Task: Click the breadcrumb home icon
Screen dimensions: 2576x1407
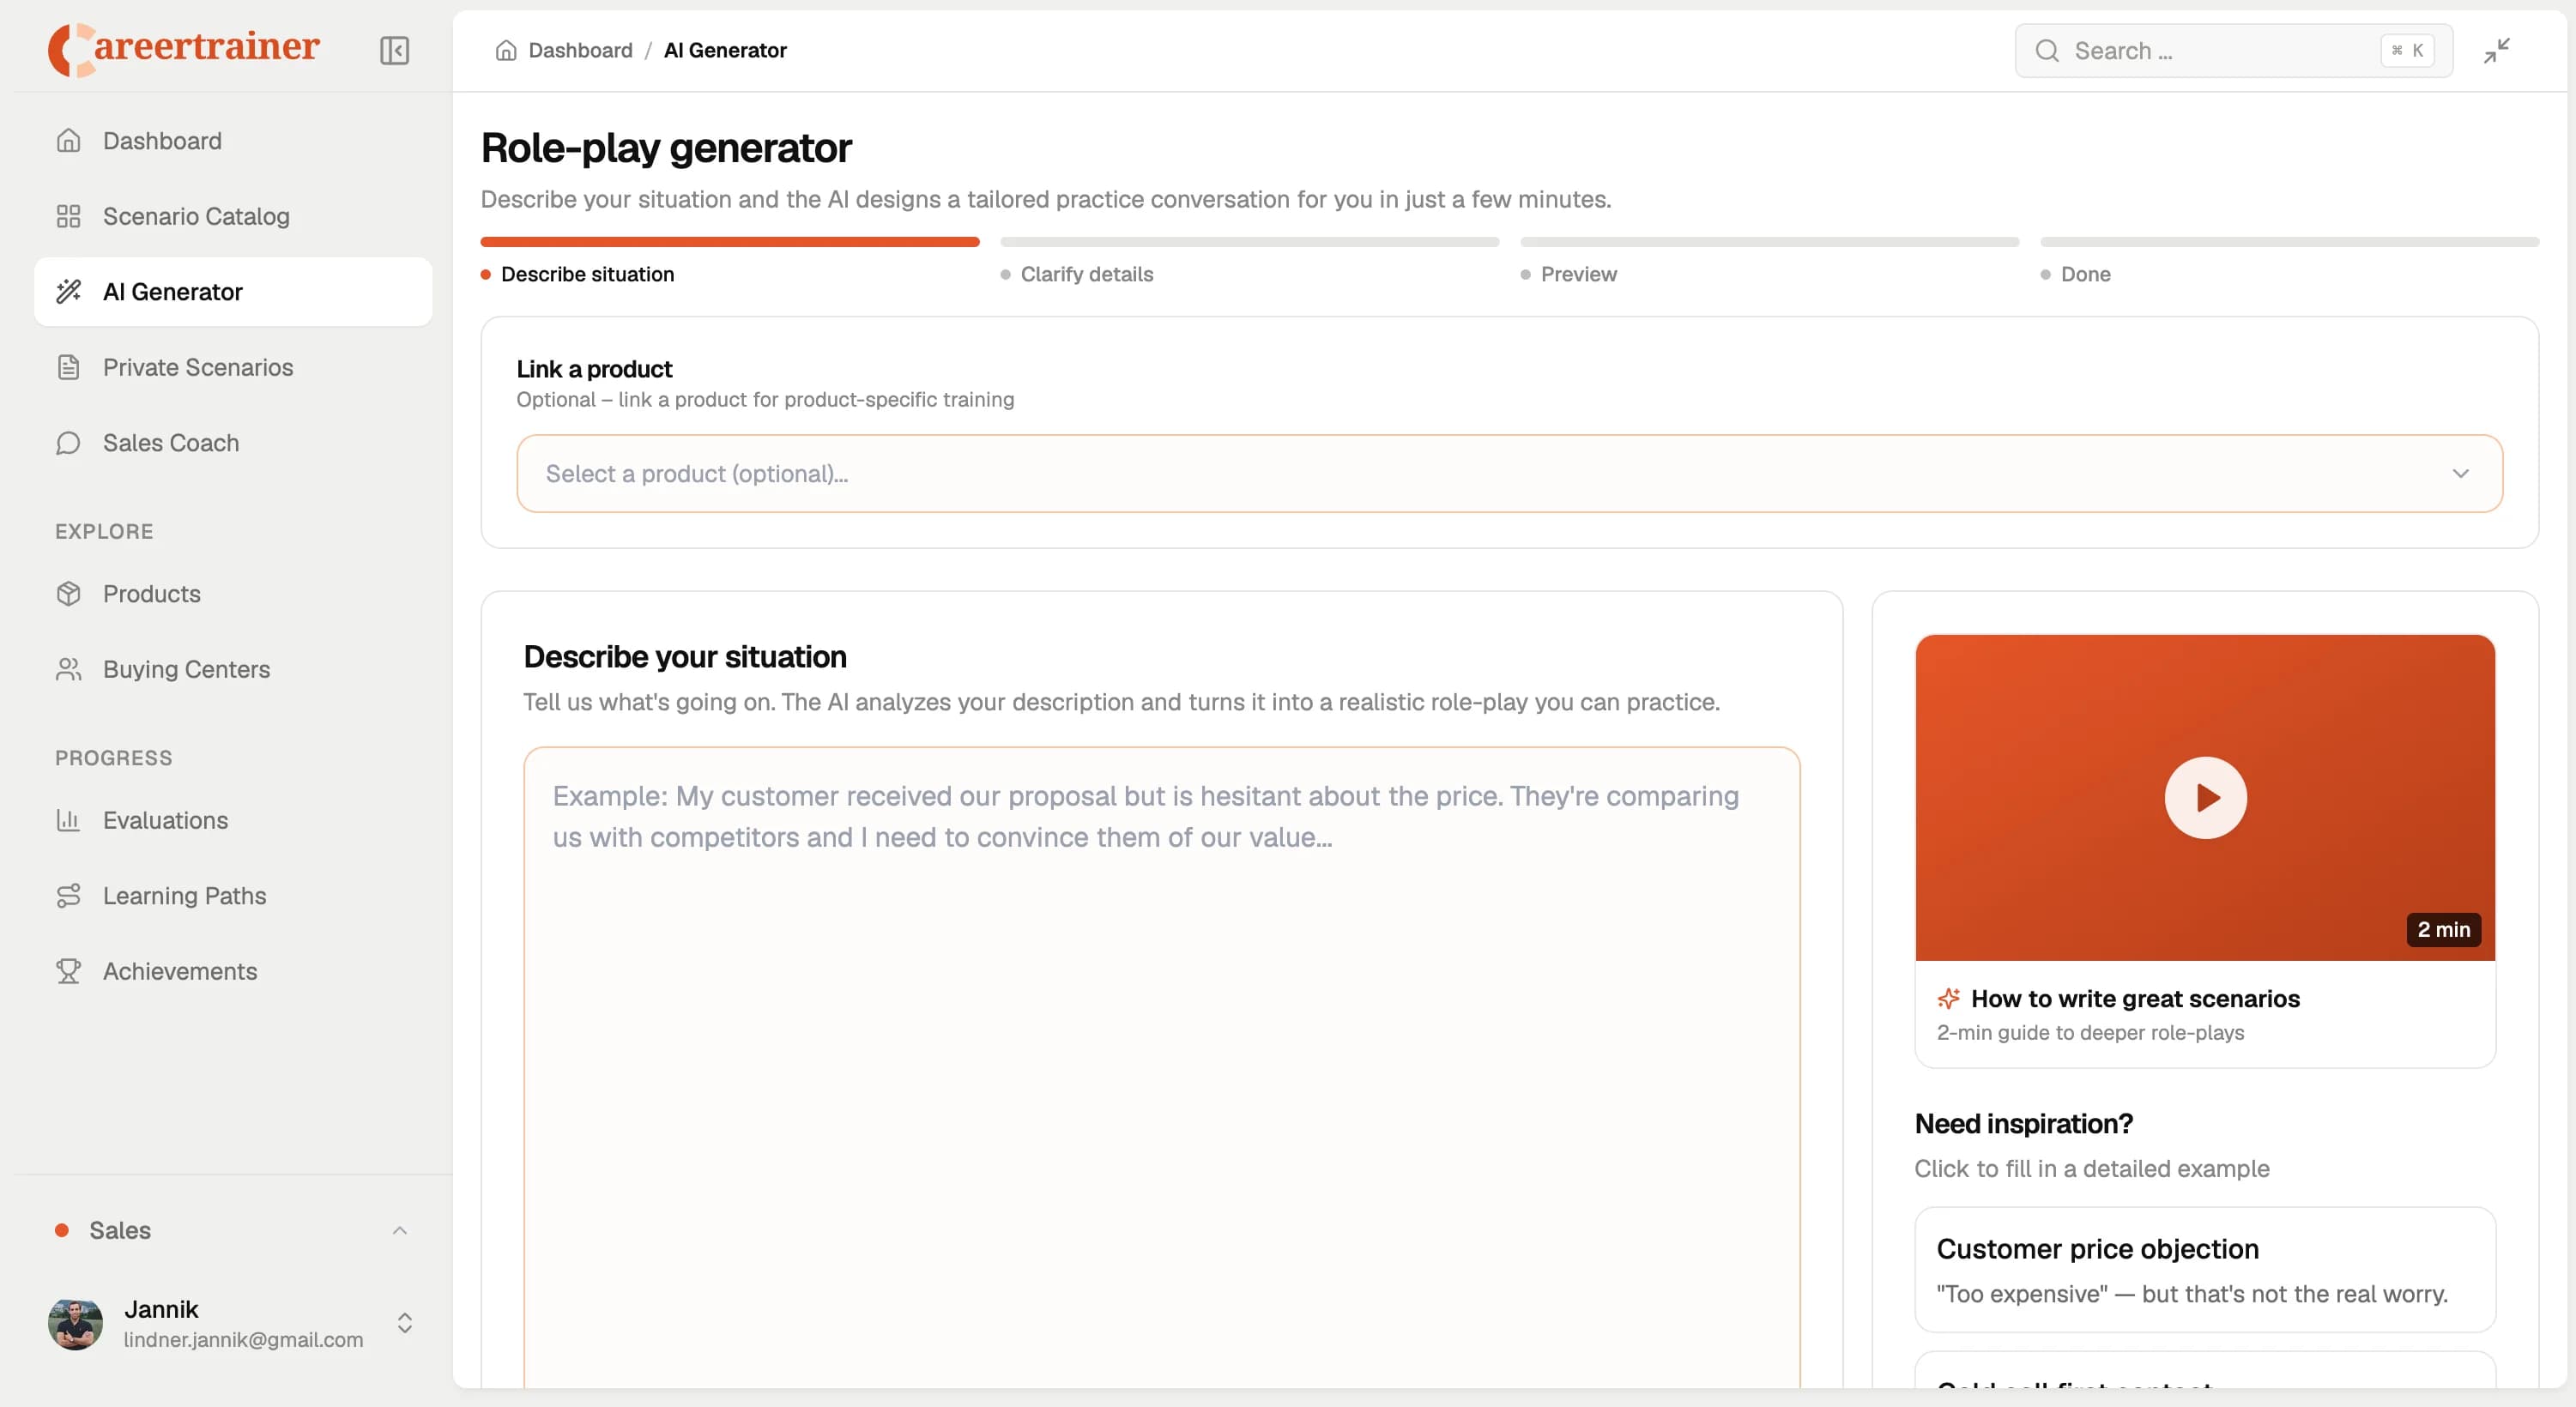Action: 506,50
